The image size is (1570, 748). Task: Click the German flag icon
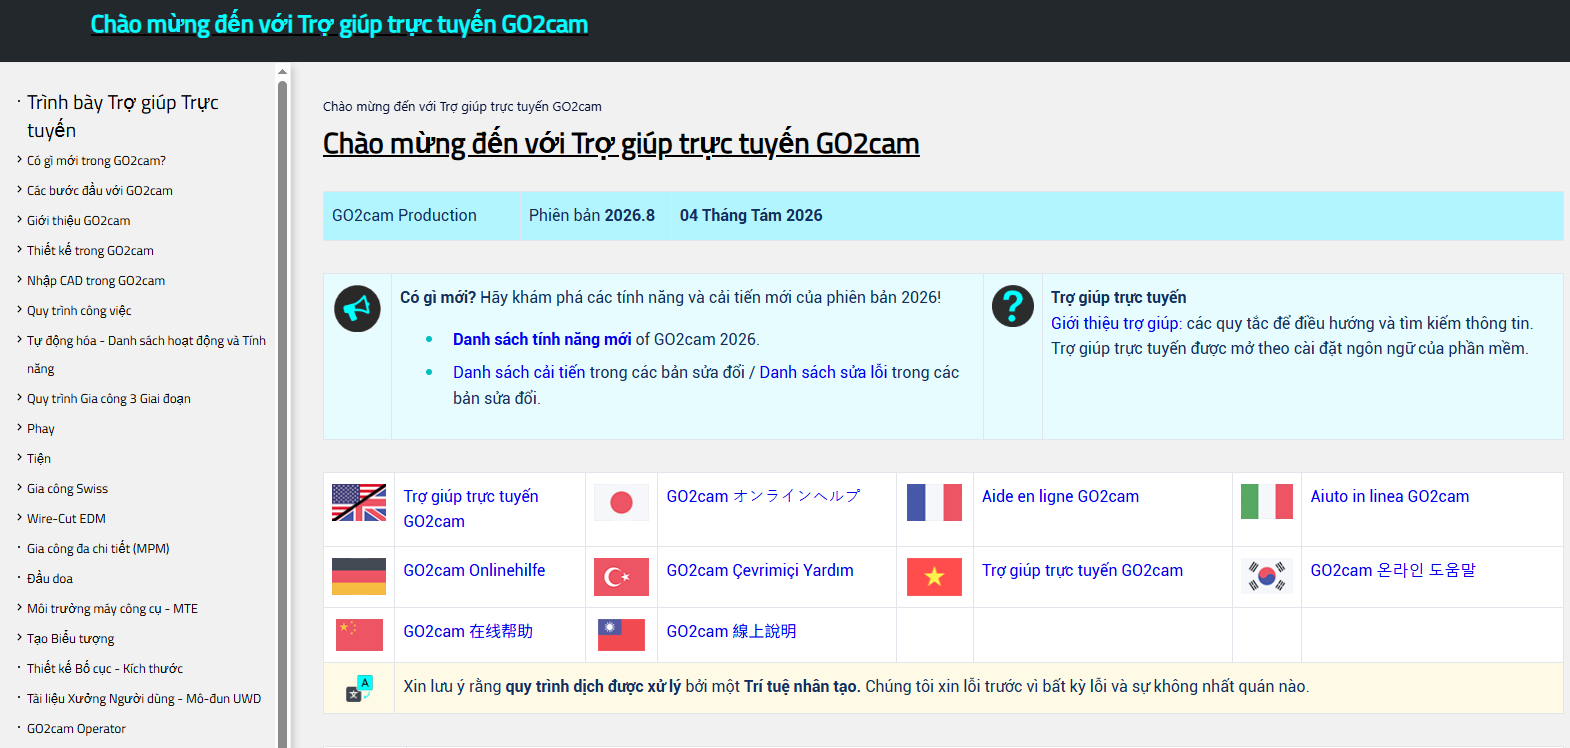click(359, 576)
